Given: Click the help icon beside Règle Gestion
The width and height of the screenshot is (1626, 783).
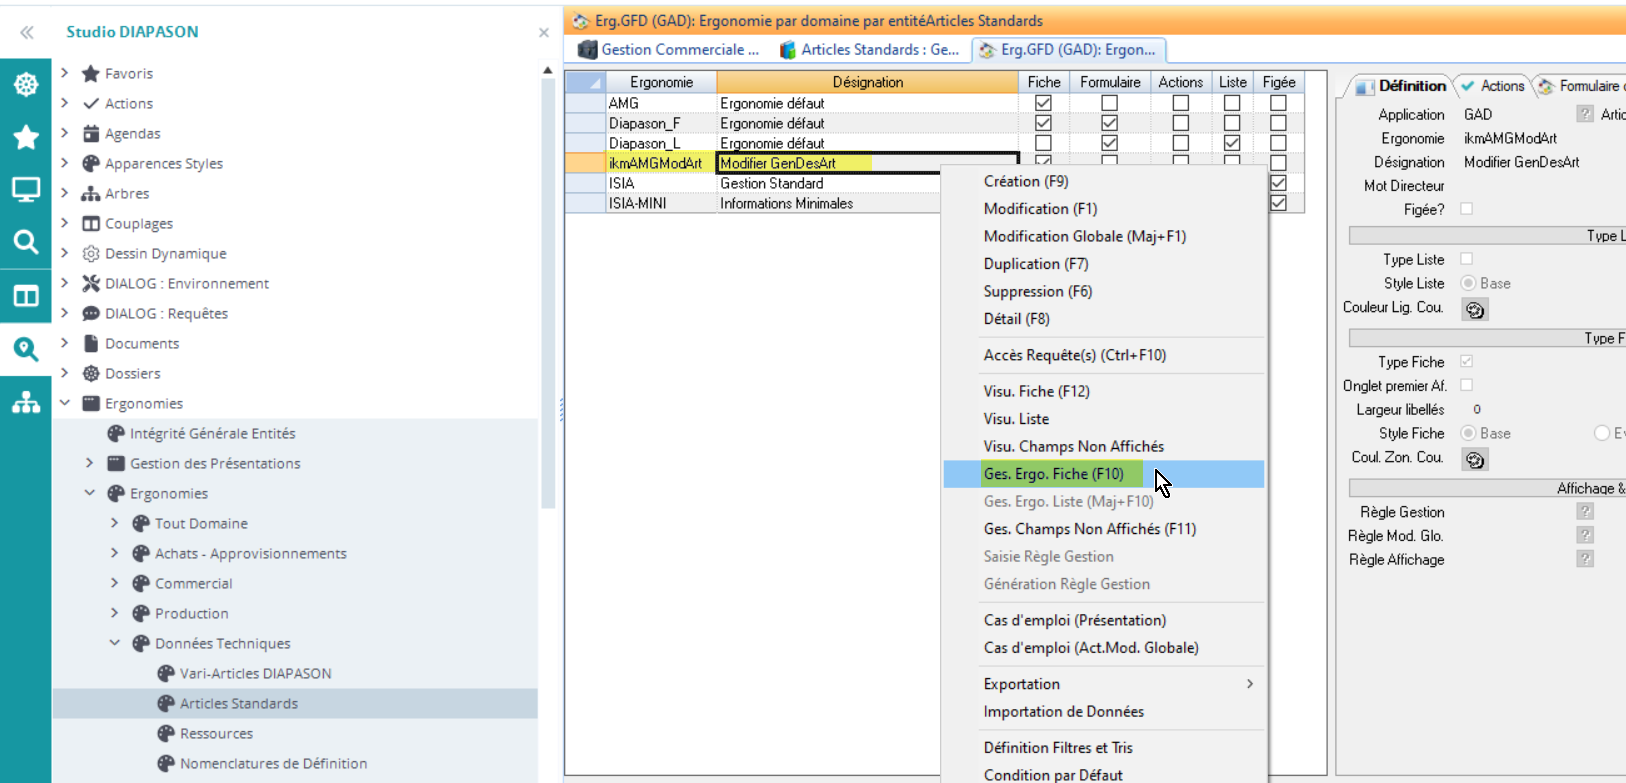Looking at the screenshot, I should (1585, 512).
